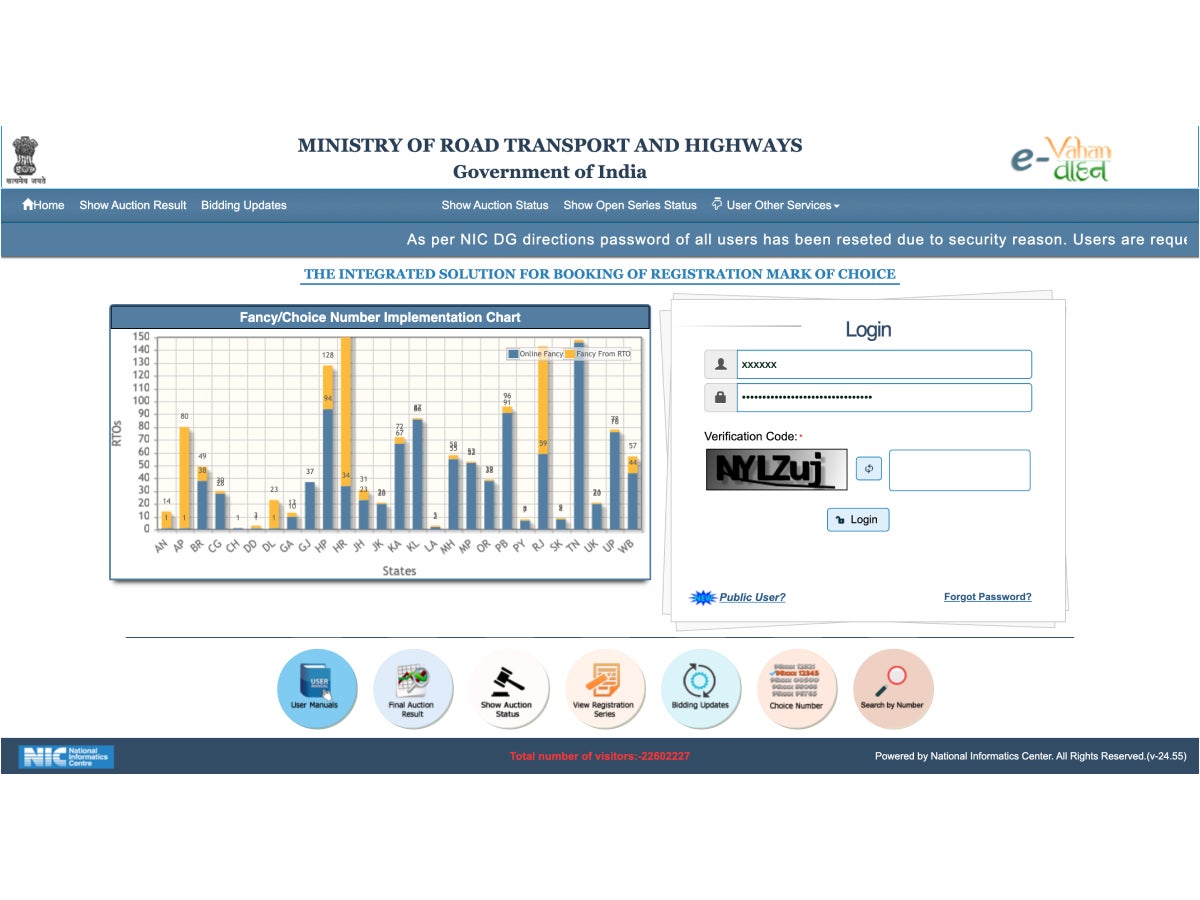Viewport: 1200px width, 900px height.
Task: Click the e-Vahan logo
Action: (1059, 160)
